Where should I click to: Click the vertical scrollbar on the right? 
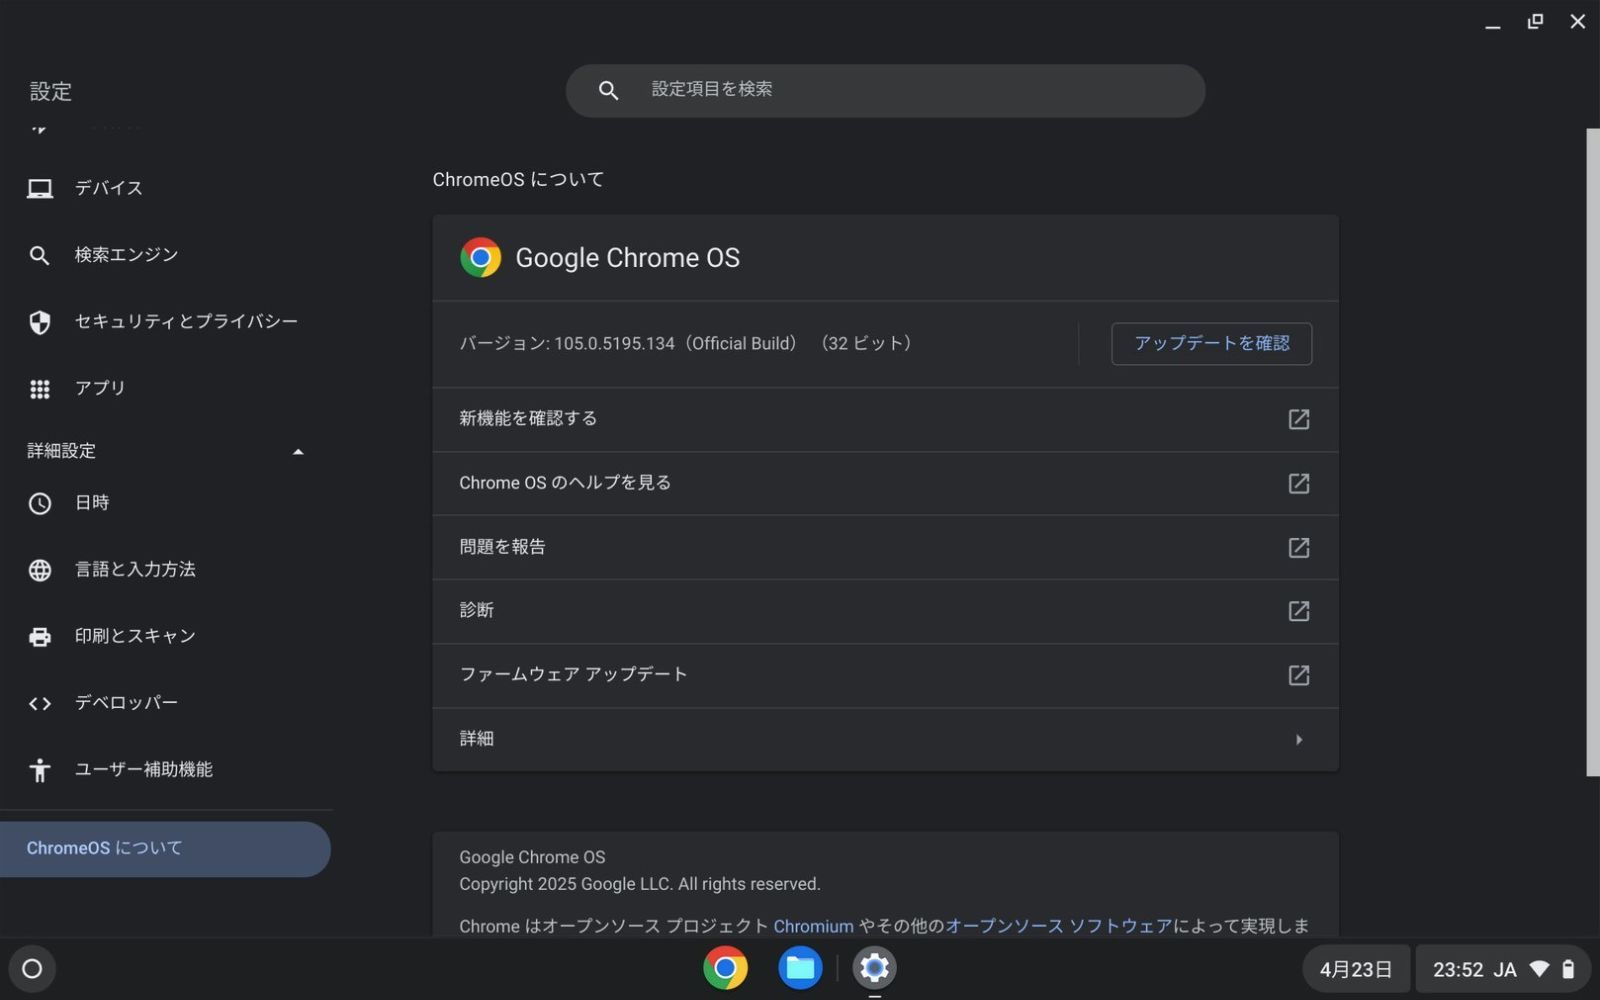pos(1592,452)
